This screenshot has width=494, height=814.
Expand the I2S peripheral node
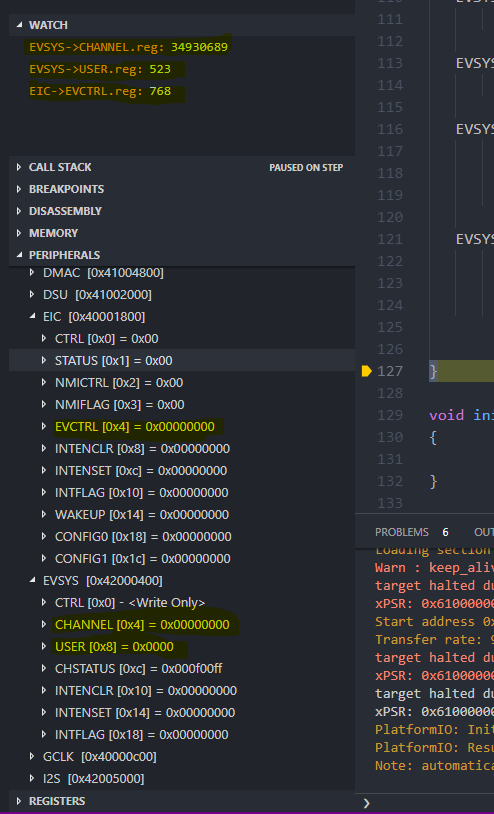[x=33, y=779]
